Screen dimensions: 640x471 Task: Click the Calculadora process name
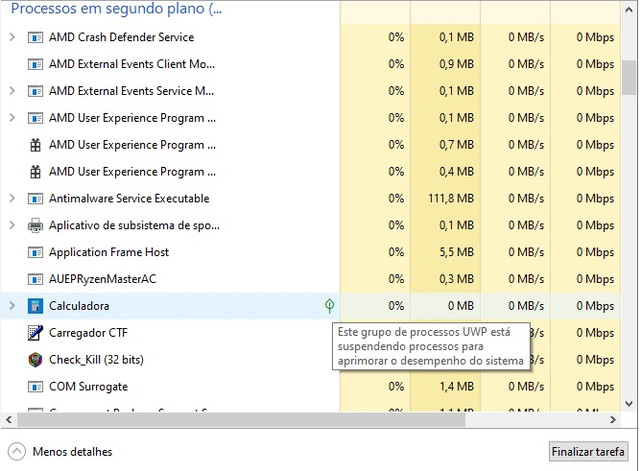click(x=79, y=306)
